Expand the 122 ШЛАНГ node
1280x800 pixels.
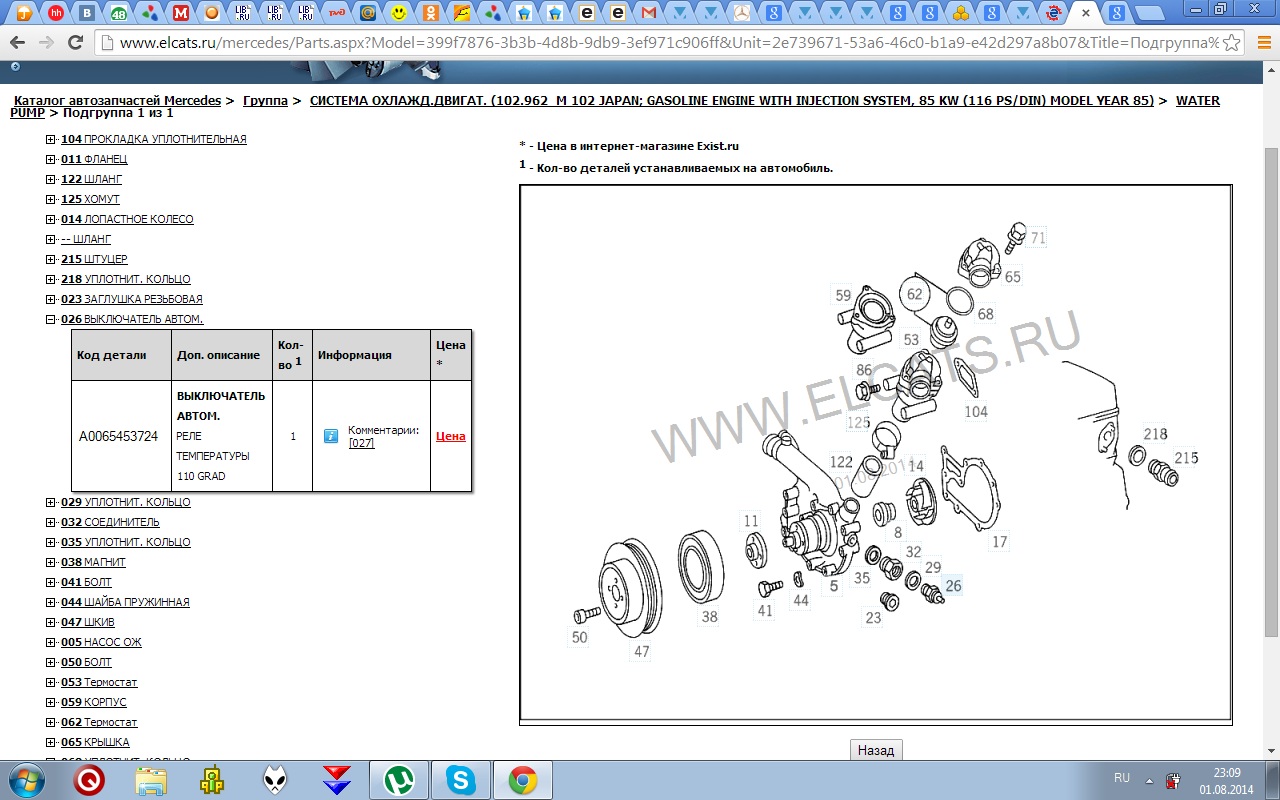click(x=51, y=180)
